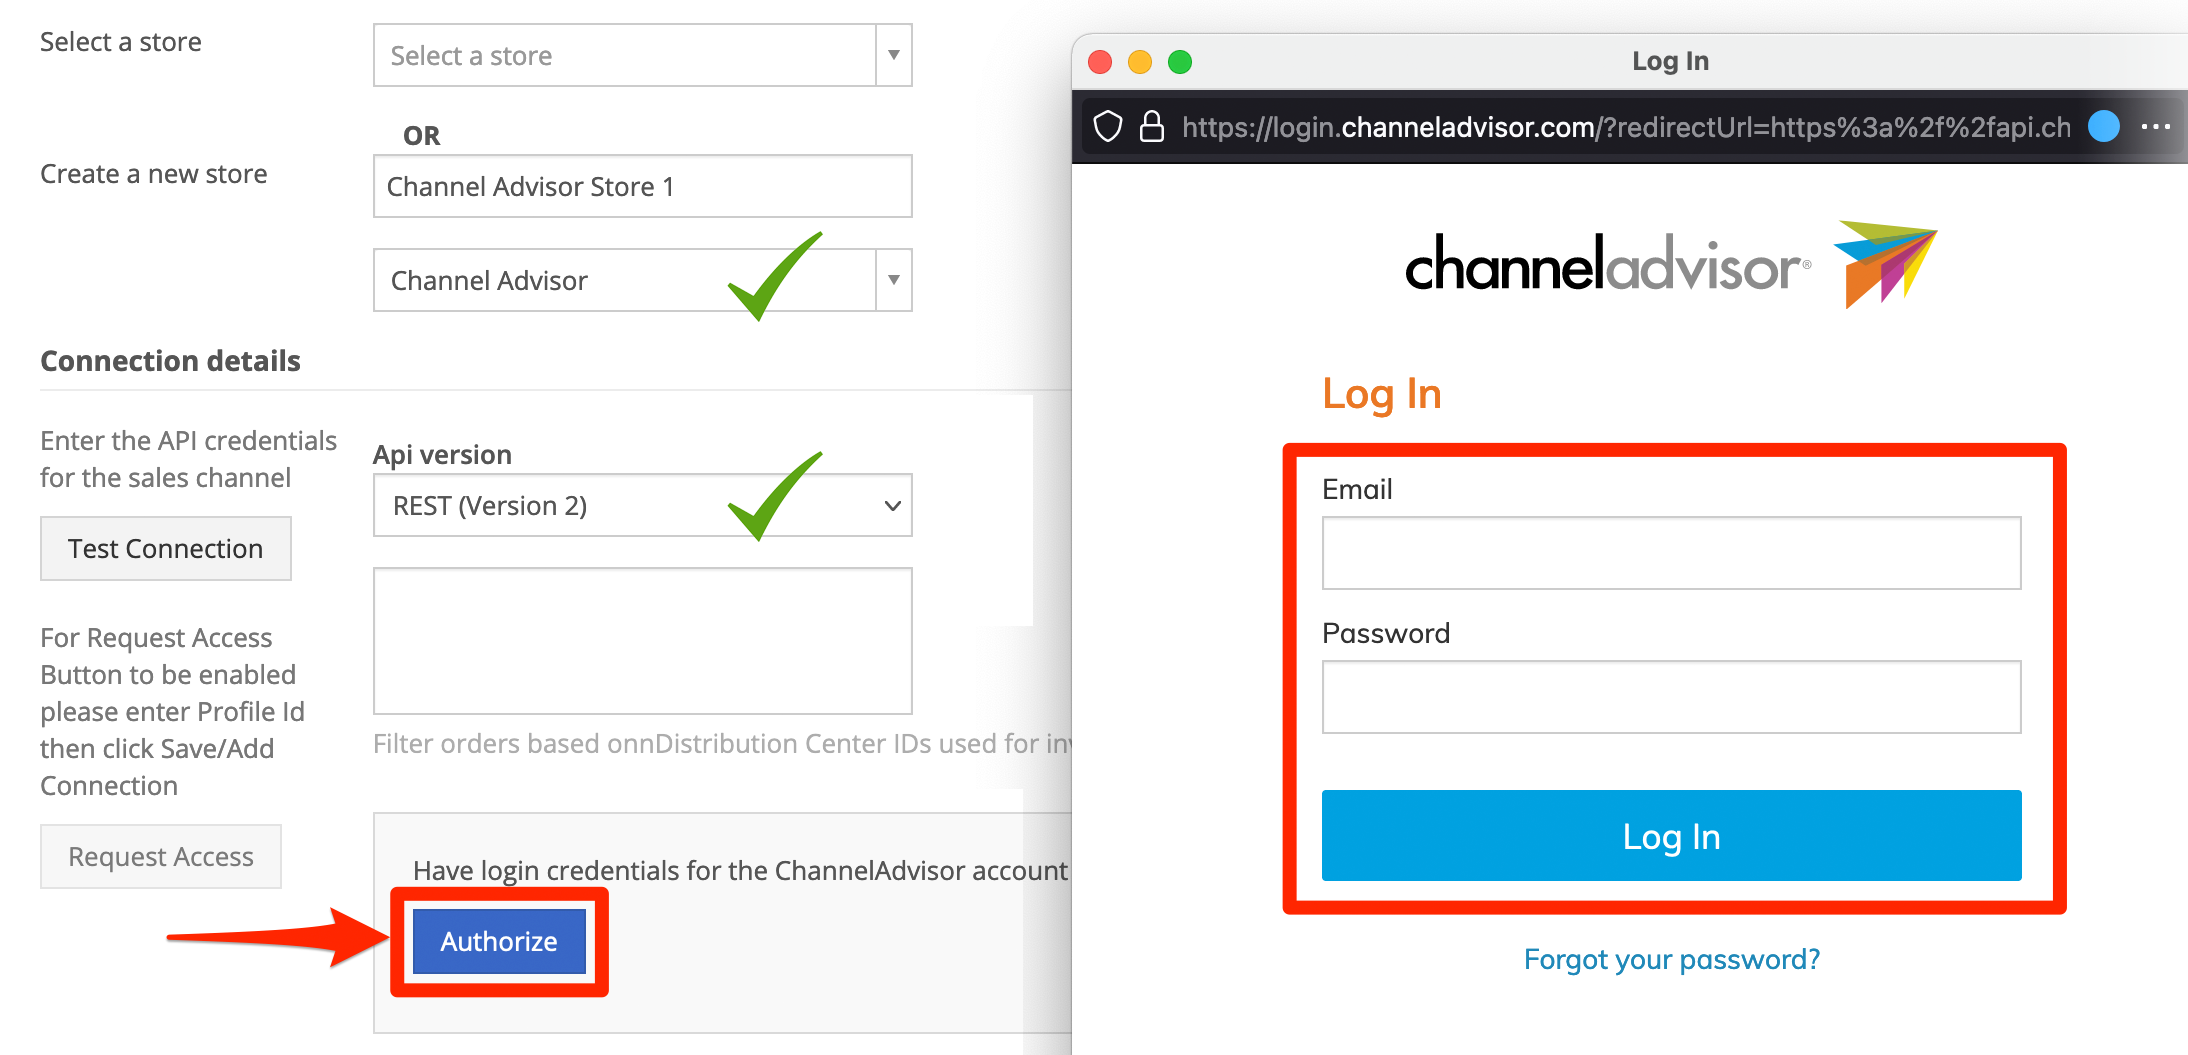Click the green zoom window button
The height and width of the screenshot is (1055, 2188).
1180,62
